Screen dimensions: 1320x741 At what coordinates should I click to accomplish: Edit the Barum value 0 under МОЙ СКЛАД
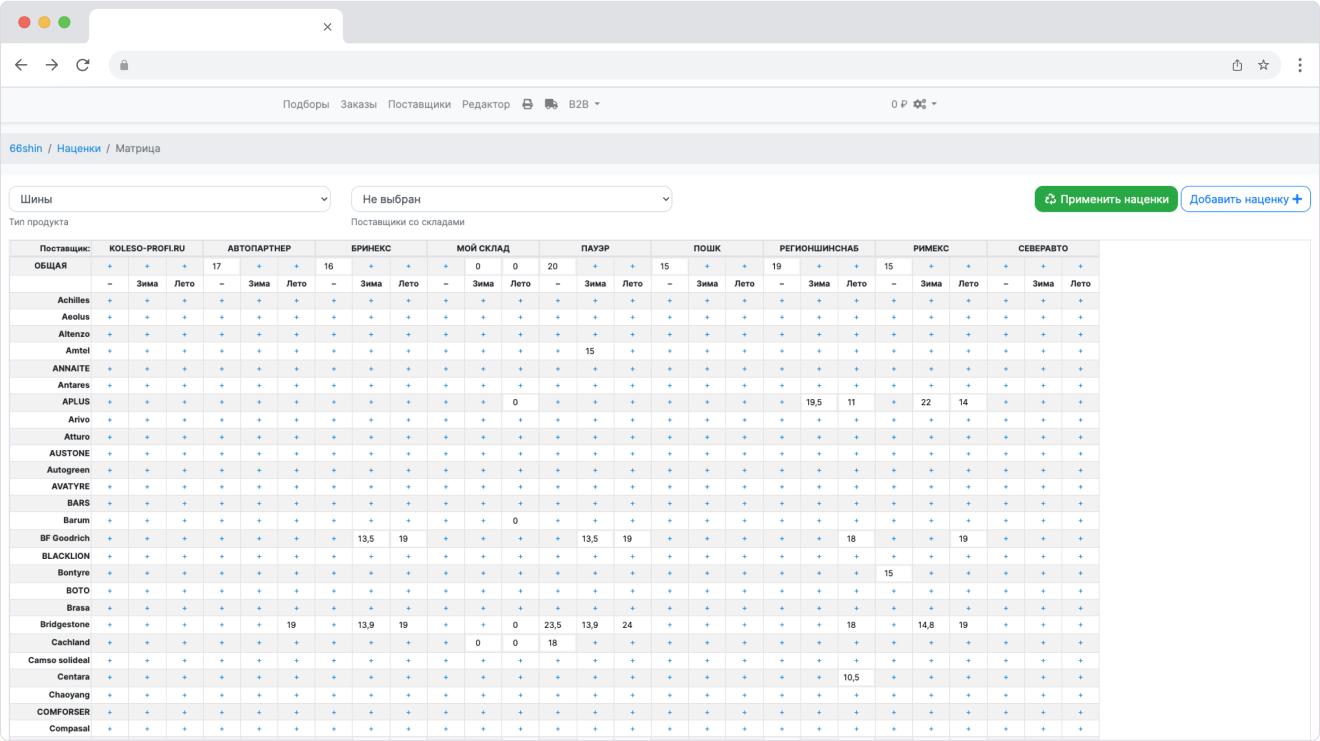click(x=520, y=521)
